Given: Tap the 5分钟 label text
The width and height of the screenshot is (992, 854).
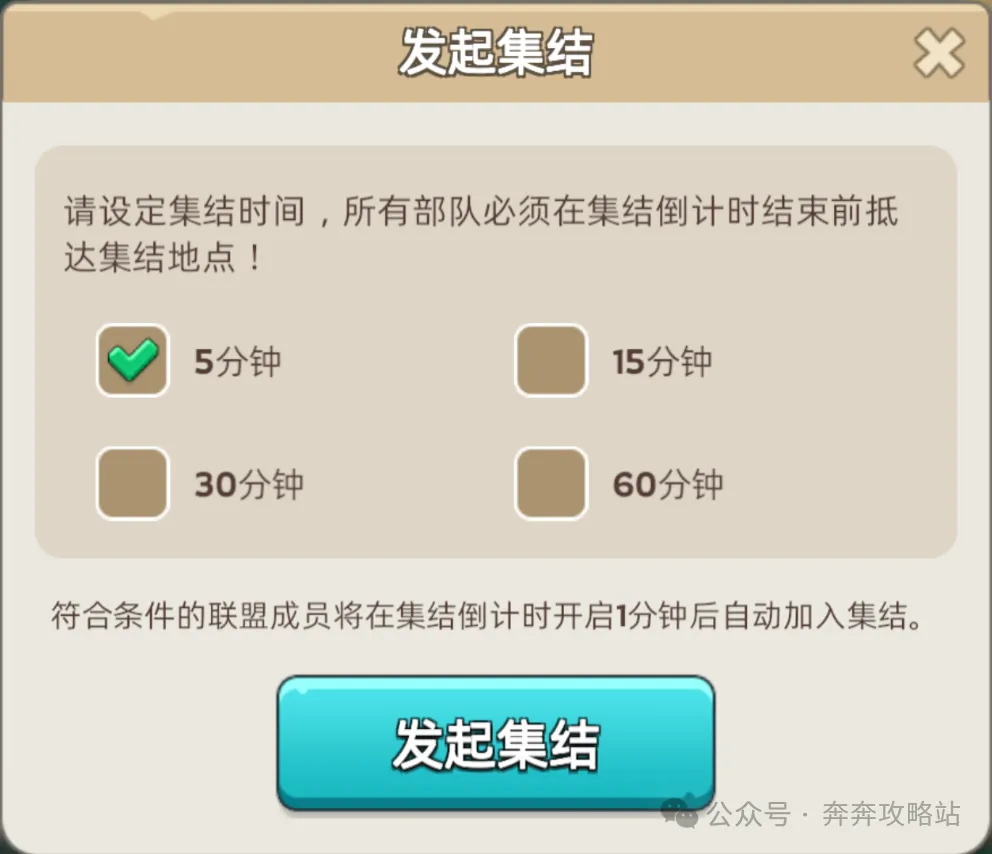Looking at the screenshot, I should click(x=240, y=364).
